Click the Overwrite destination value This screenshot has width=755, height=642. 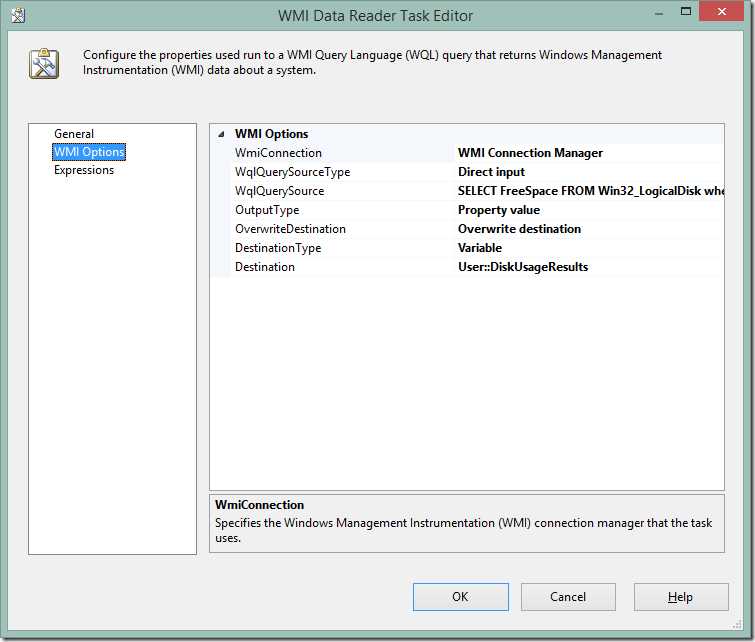pyautogui.click(x=519, y=229)
